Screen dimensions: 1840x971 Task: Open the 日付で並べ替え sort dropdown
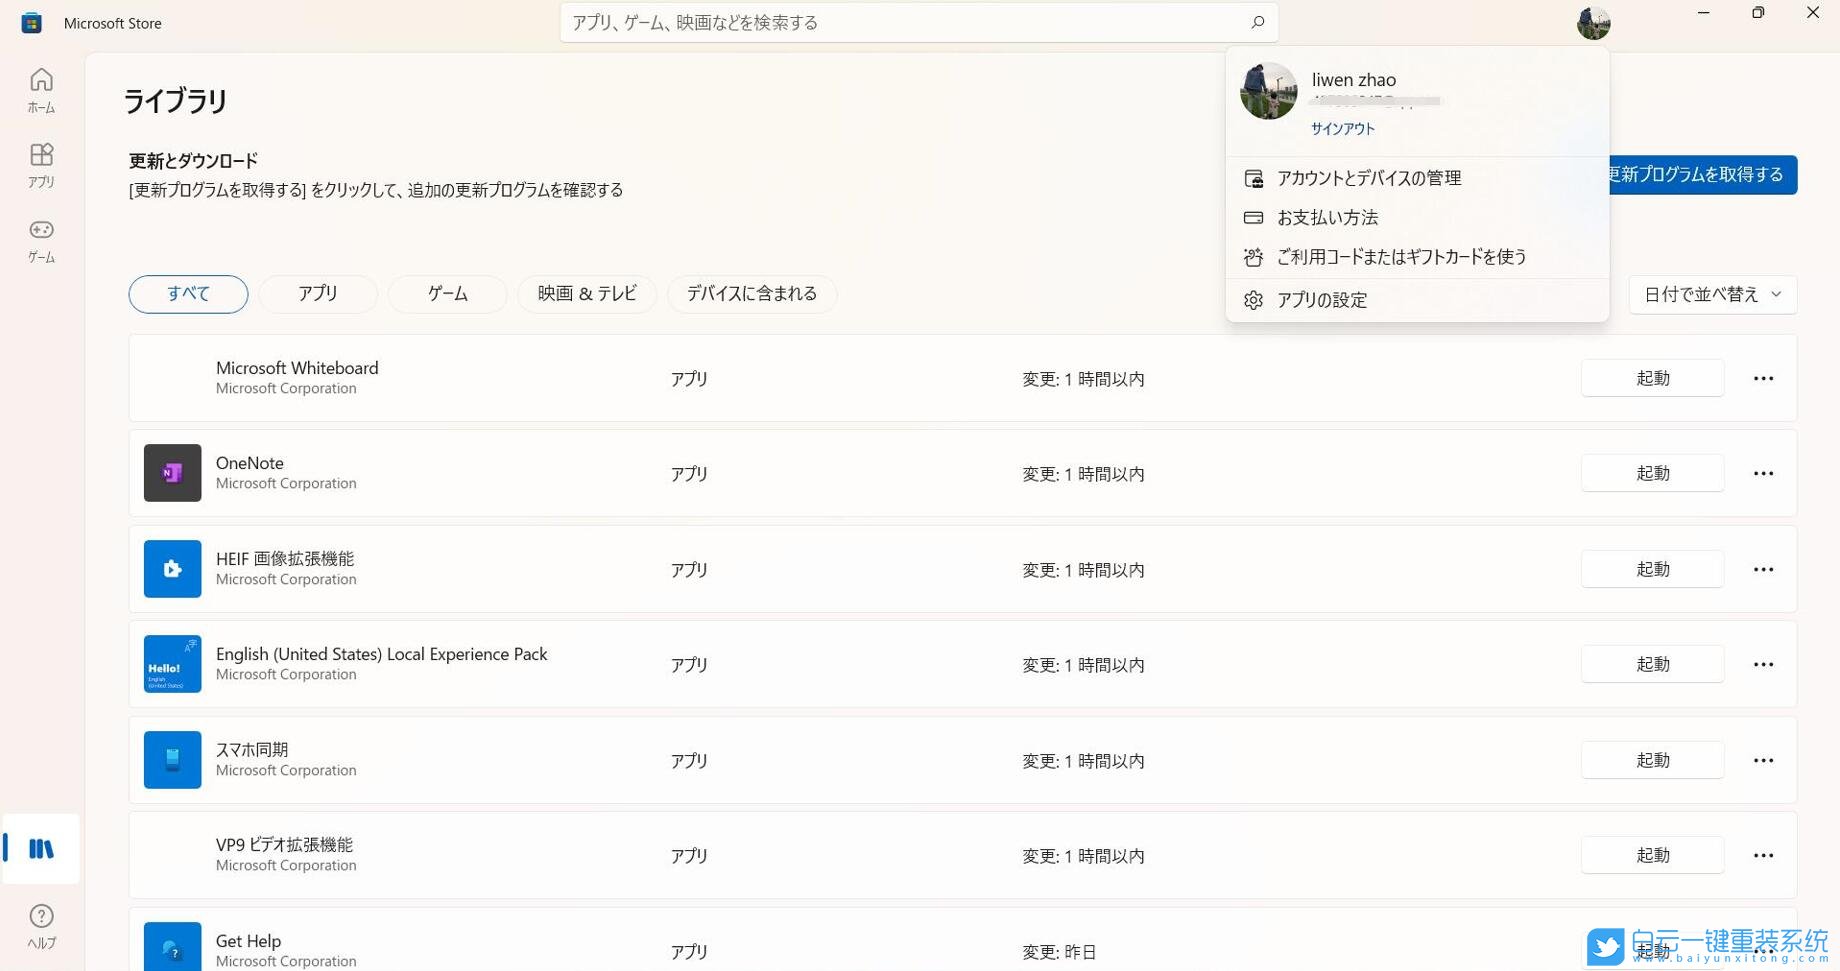pyautogui.click(x=1711, y=293)
